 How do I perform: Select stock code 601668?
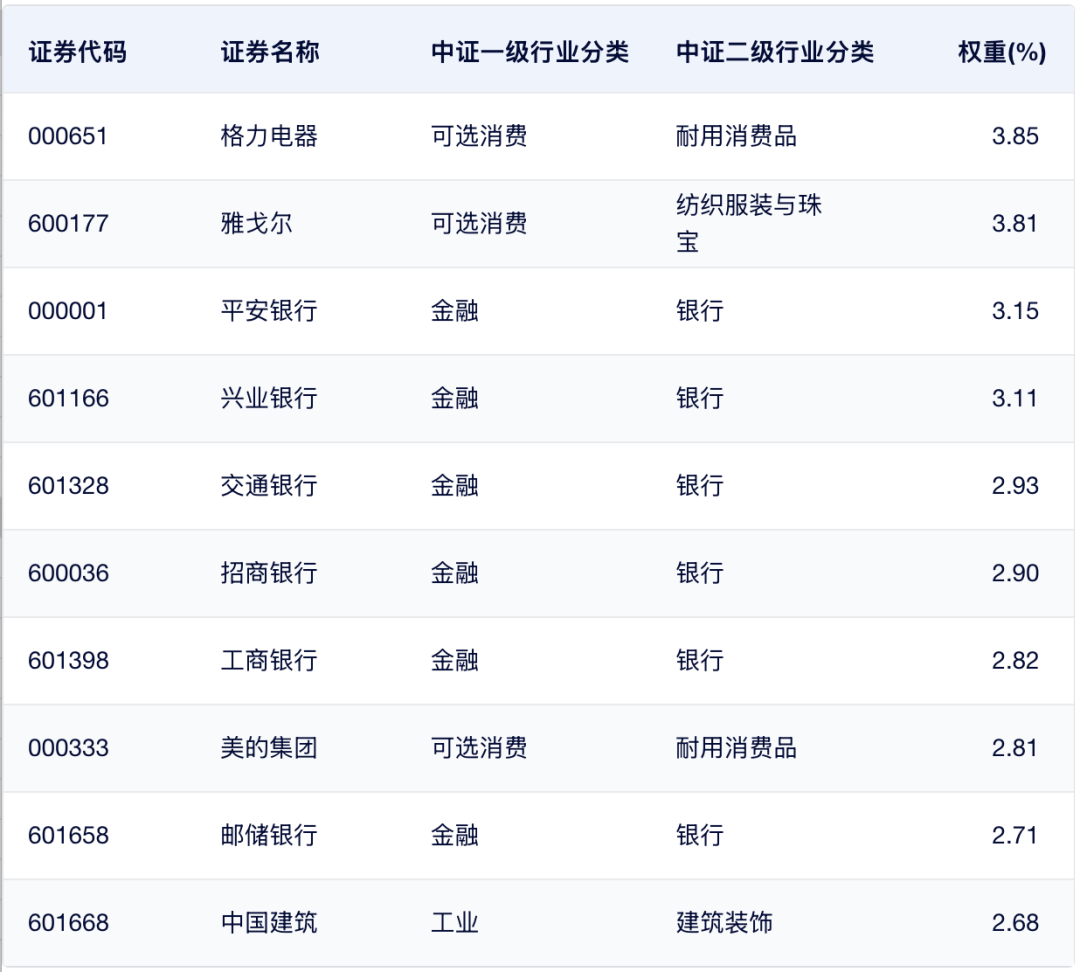pos(68,923)
